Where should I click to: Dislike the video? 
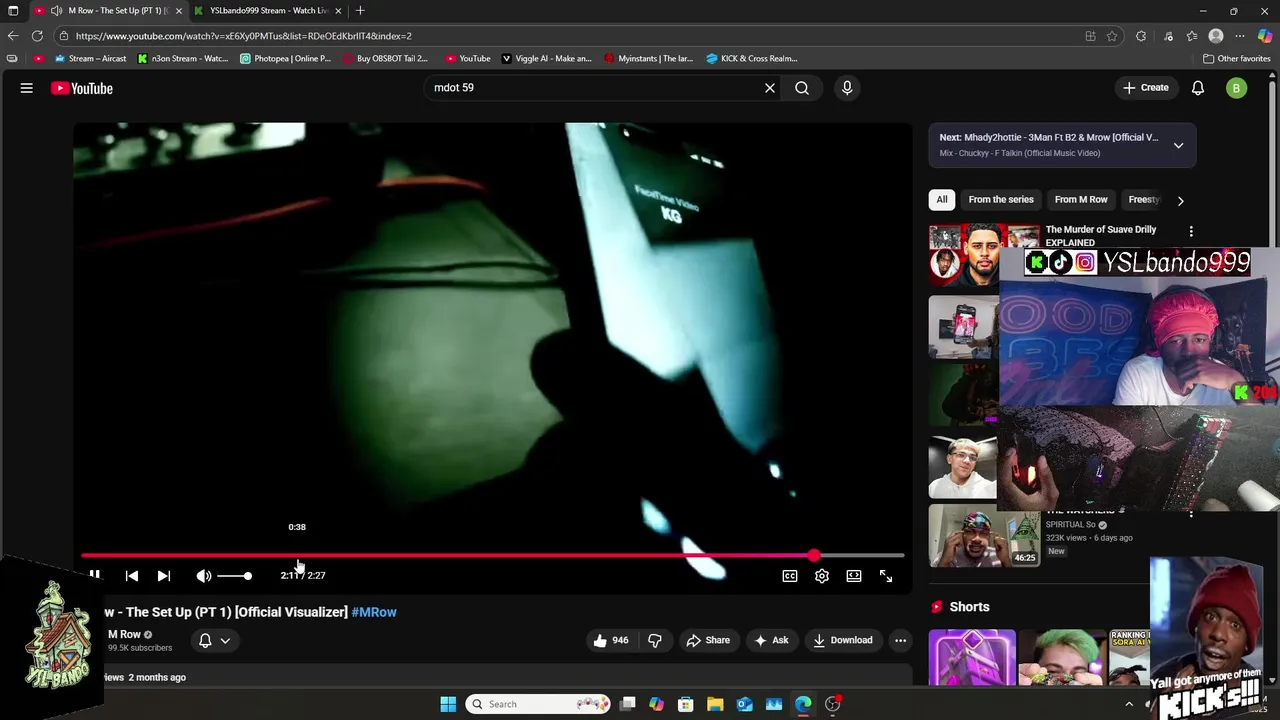tap(655, 640)
